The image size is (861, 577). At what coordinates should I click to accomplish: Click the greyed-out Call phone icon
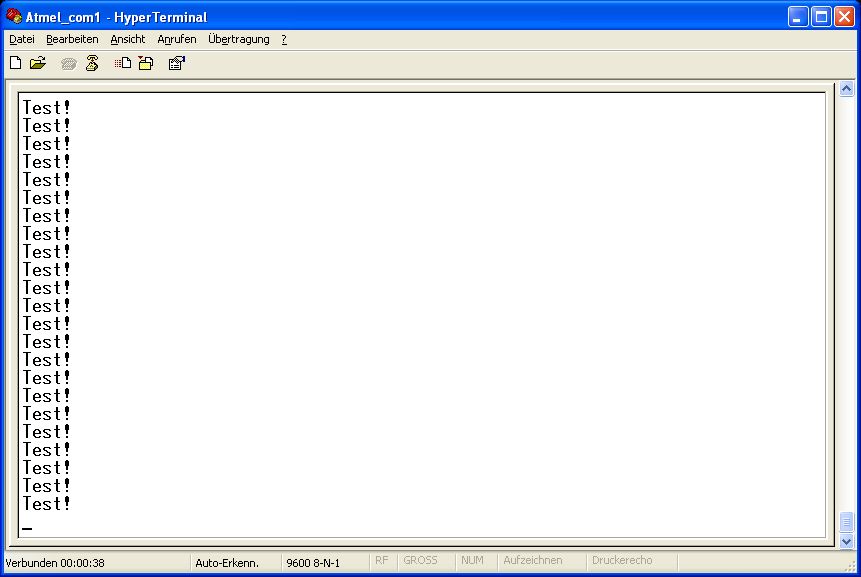69,64
